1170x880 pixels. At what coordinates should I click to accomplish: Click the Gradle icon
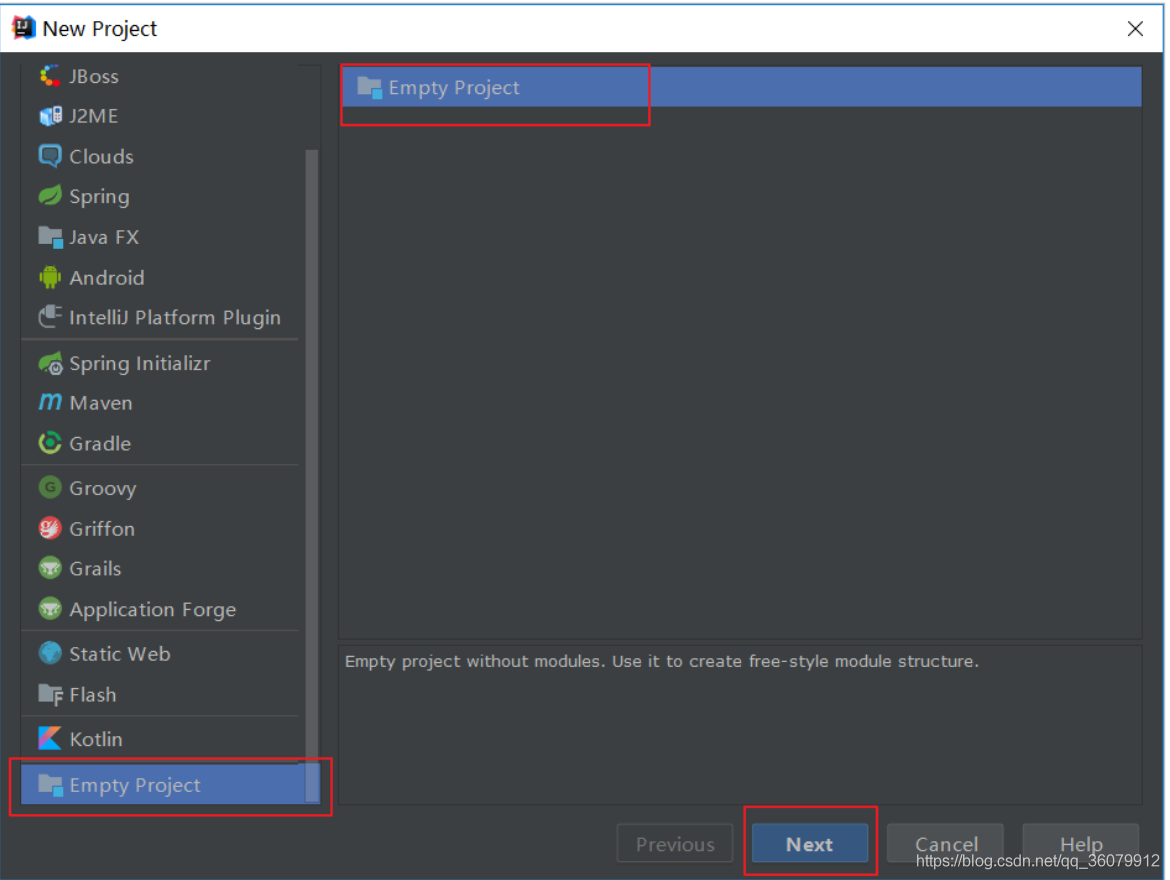[50, 443]
